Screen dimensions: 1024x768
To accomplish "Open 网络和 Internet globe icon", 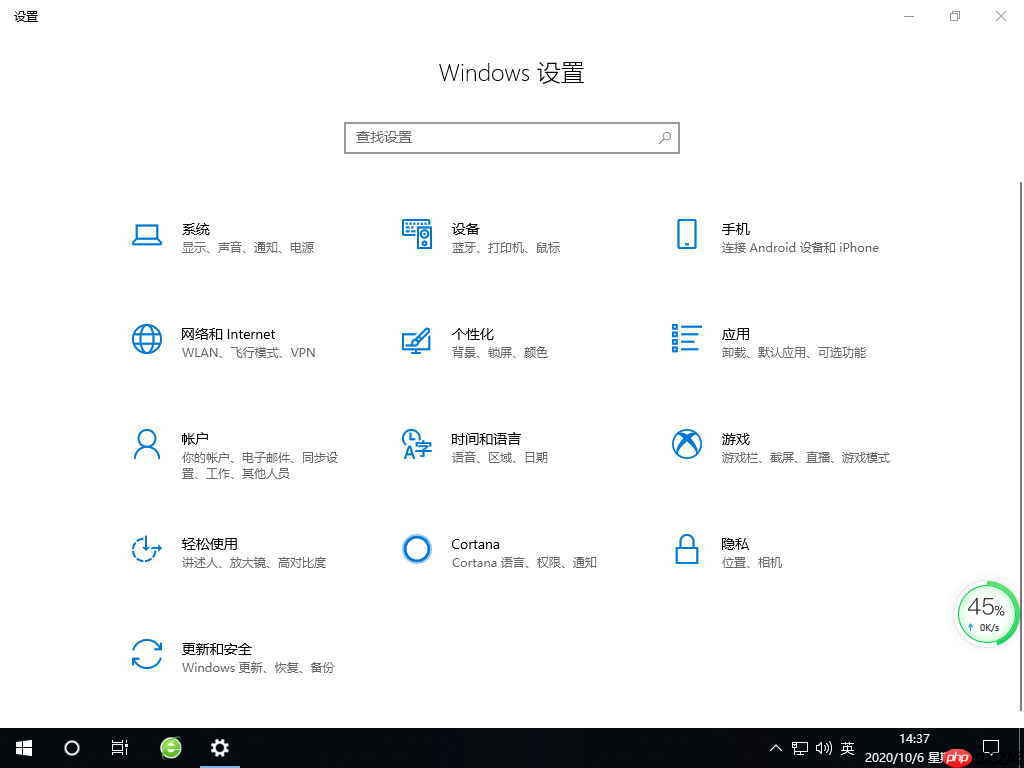I will (x=147, y=339).
